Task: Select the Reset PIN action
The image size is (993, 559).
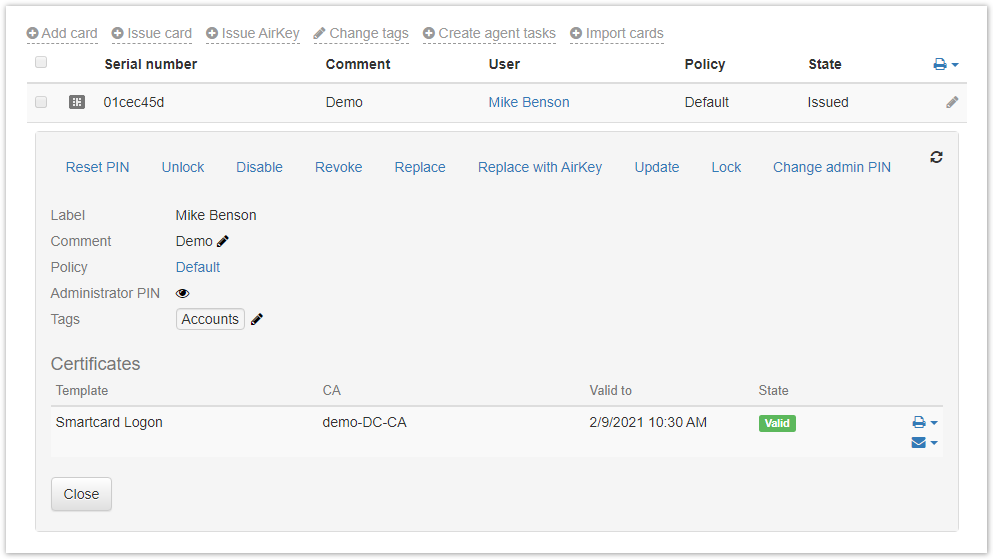Action: 97,167
